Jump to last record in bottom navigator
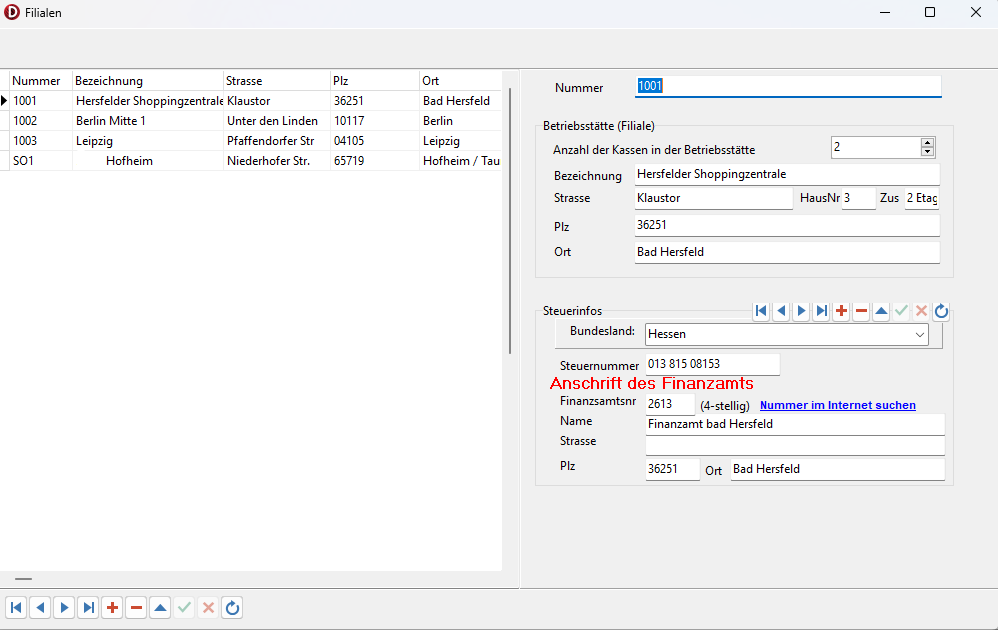This screenshot has height=630, width=998. 88,608
